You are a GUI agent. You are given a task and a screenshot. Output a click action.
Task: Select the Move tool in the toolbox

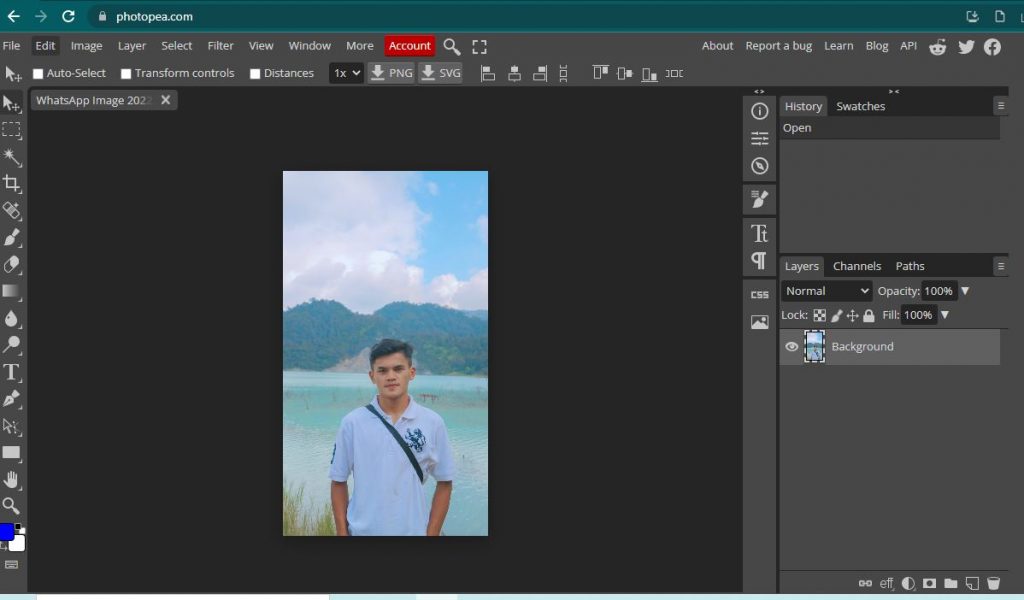11,103
